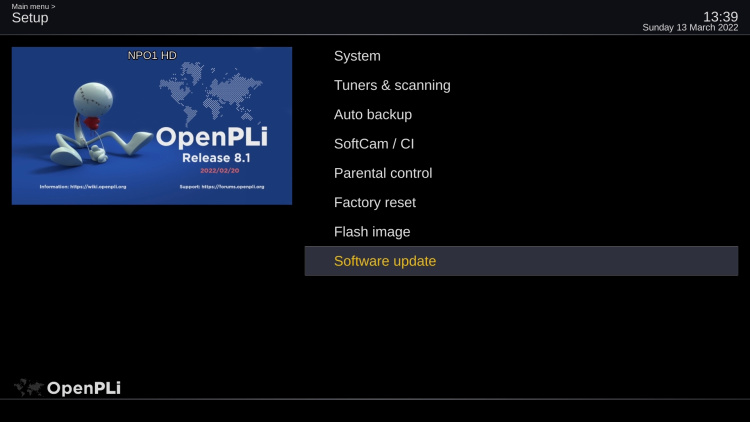Image resolution: width=750 pixels, height=422 pixels.
Task: Choose Factory reset
Action: point(521,202)
